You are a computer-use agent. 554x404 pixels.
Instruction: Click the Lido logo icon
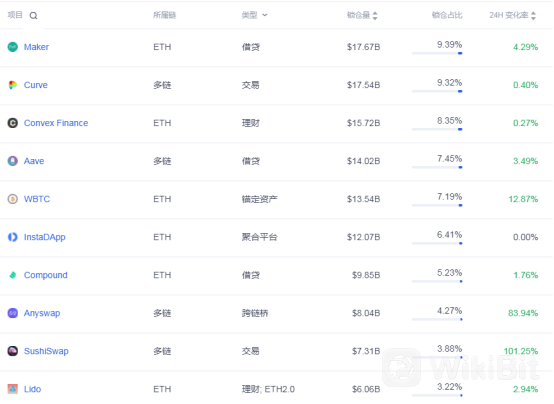click(x=13, y=389)
